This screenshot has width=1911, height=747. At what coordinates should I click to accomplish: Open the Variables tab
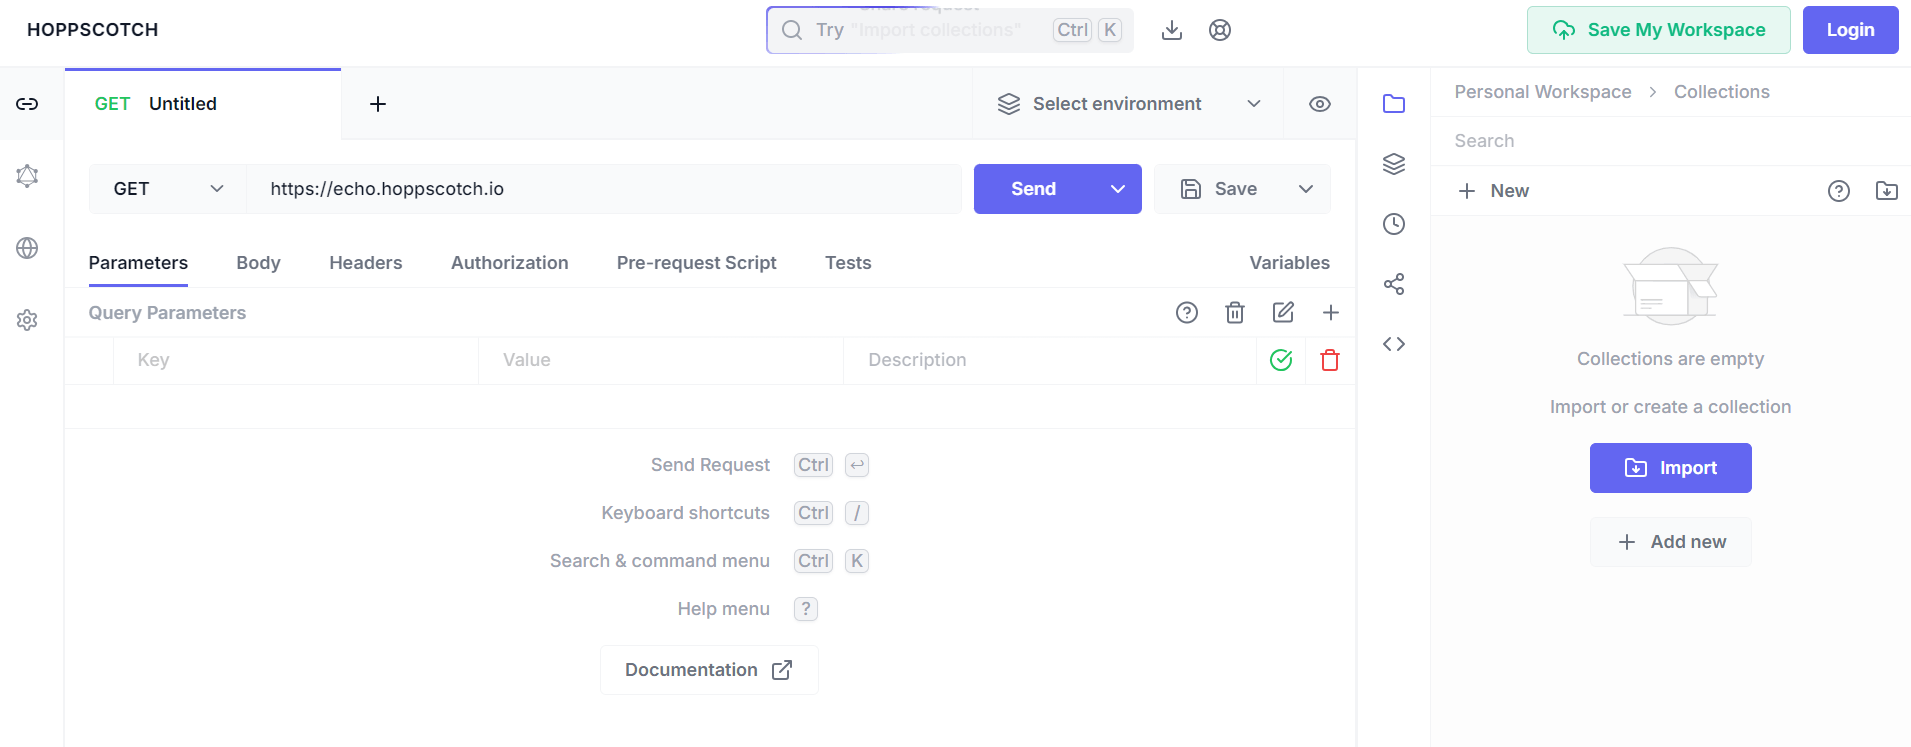(1290, 263)
